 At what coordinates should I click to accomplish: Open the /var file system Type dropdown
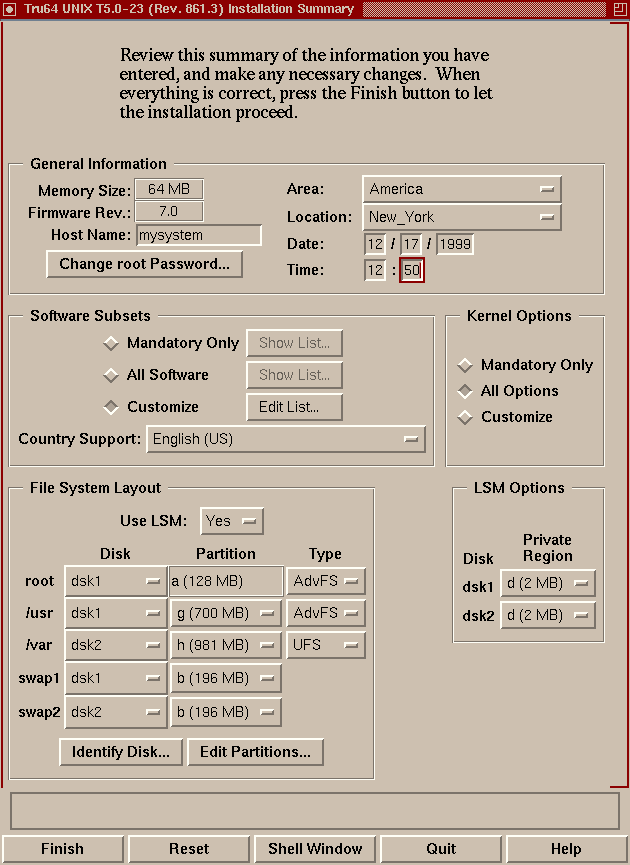[325, 645]
